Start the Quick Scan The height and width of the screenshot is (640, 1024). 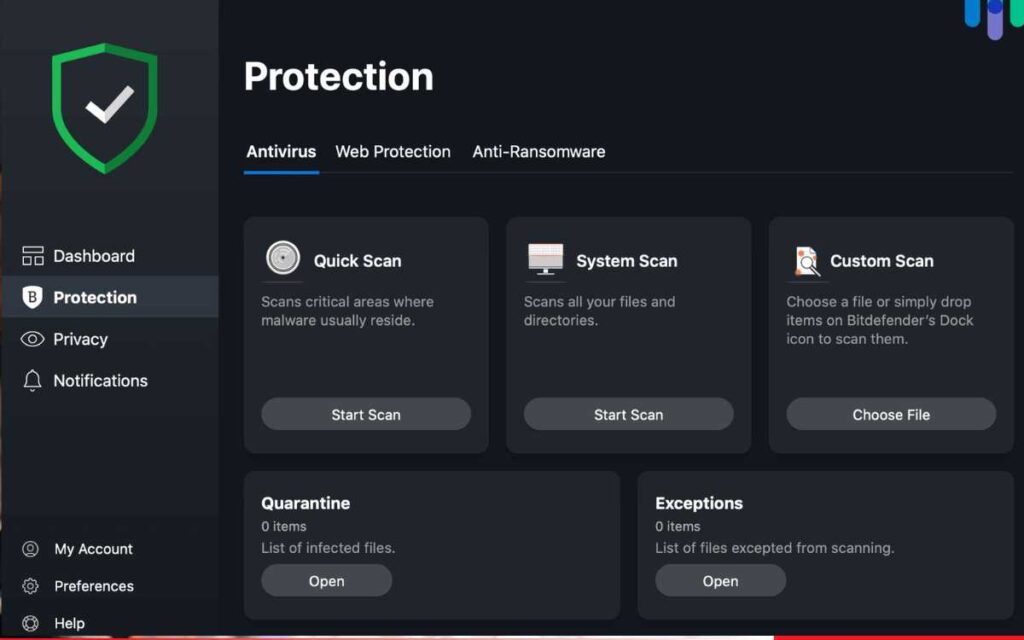(366, 414)
